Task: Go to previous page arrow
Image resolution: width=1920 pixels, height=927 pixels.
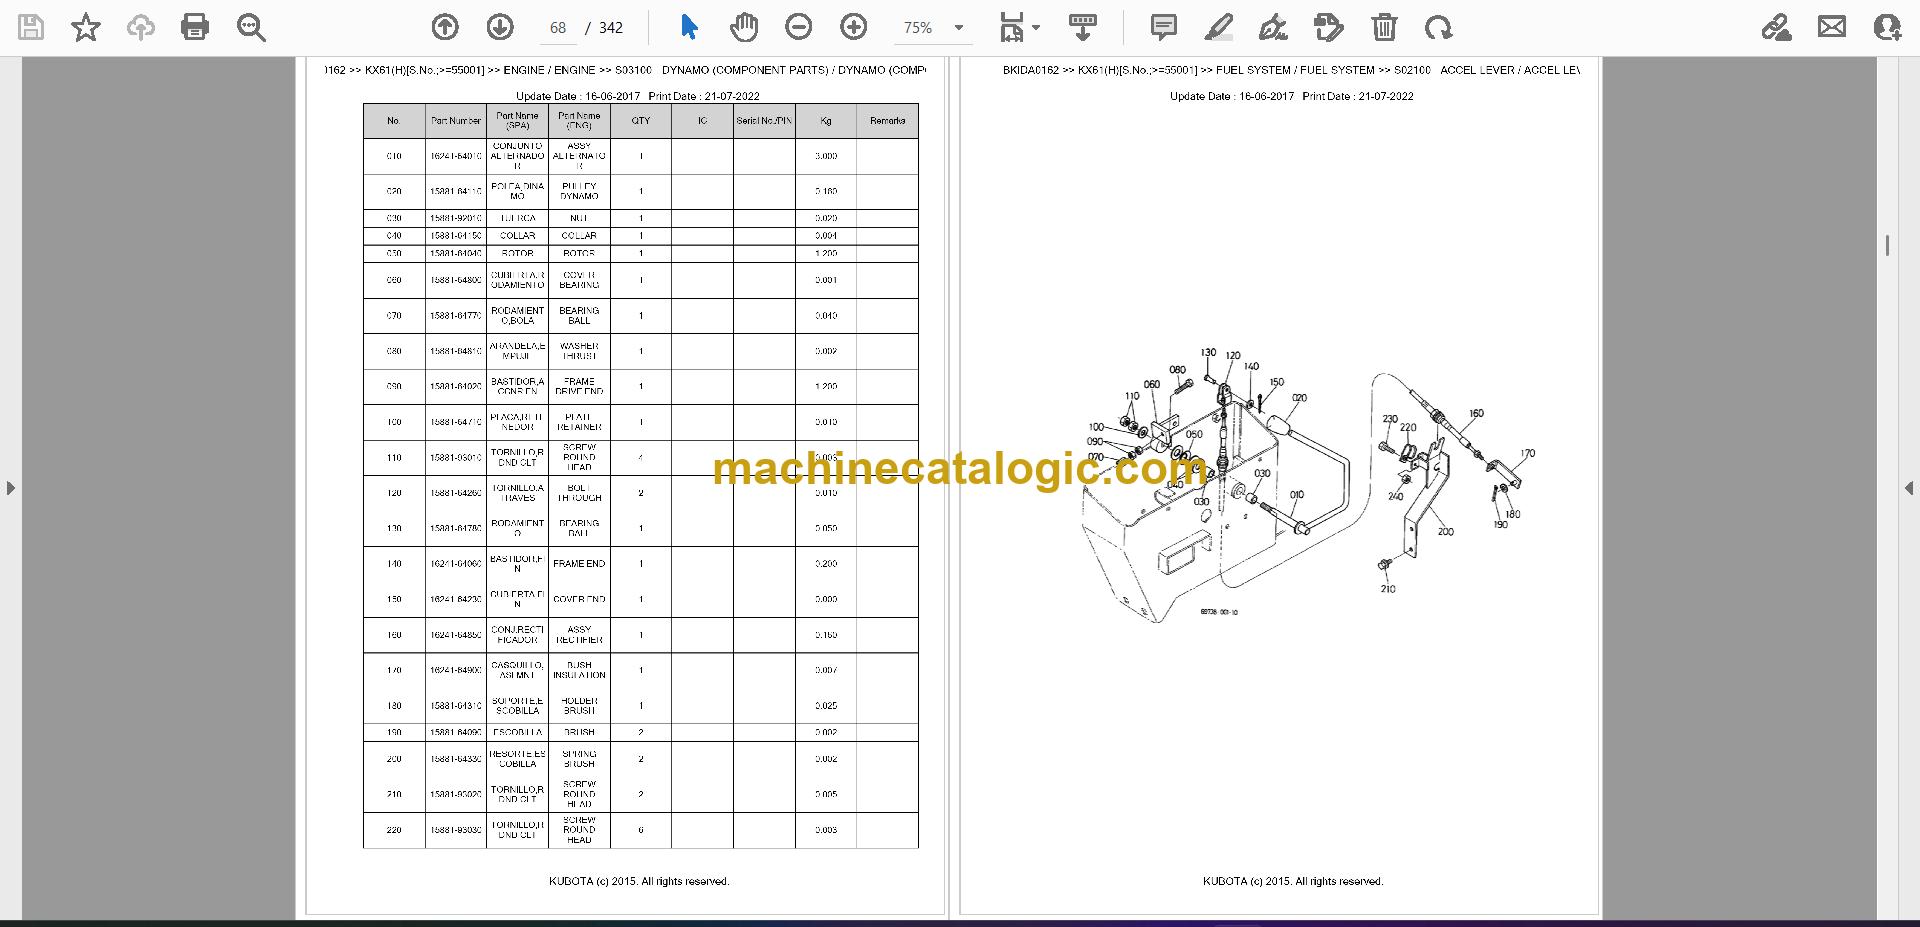Action: coord(445,28)
